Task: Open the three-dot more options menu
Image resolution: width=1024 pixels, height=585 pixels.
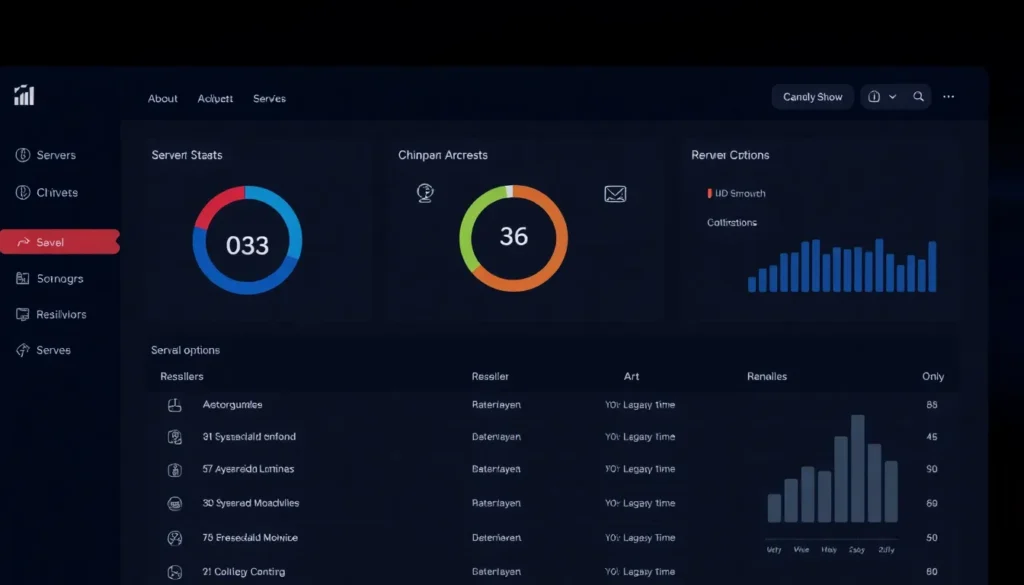Action: pyautogui.click(x=948, y=97)
